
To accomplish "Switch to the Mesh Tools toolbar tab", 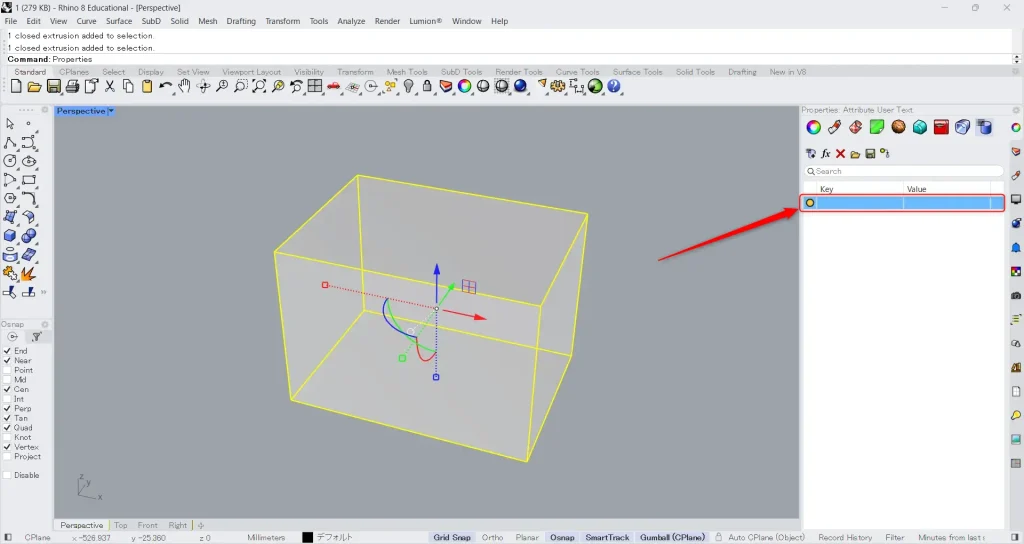I will coord(407,72).
